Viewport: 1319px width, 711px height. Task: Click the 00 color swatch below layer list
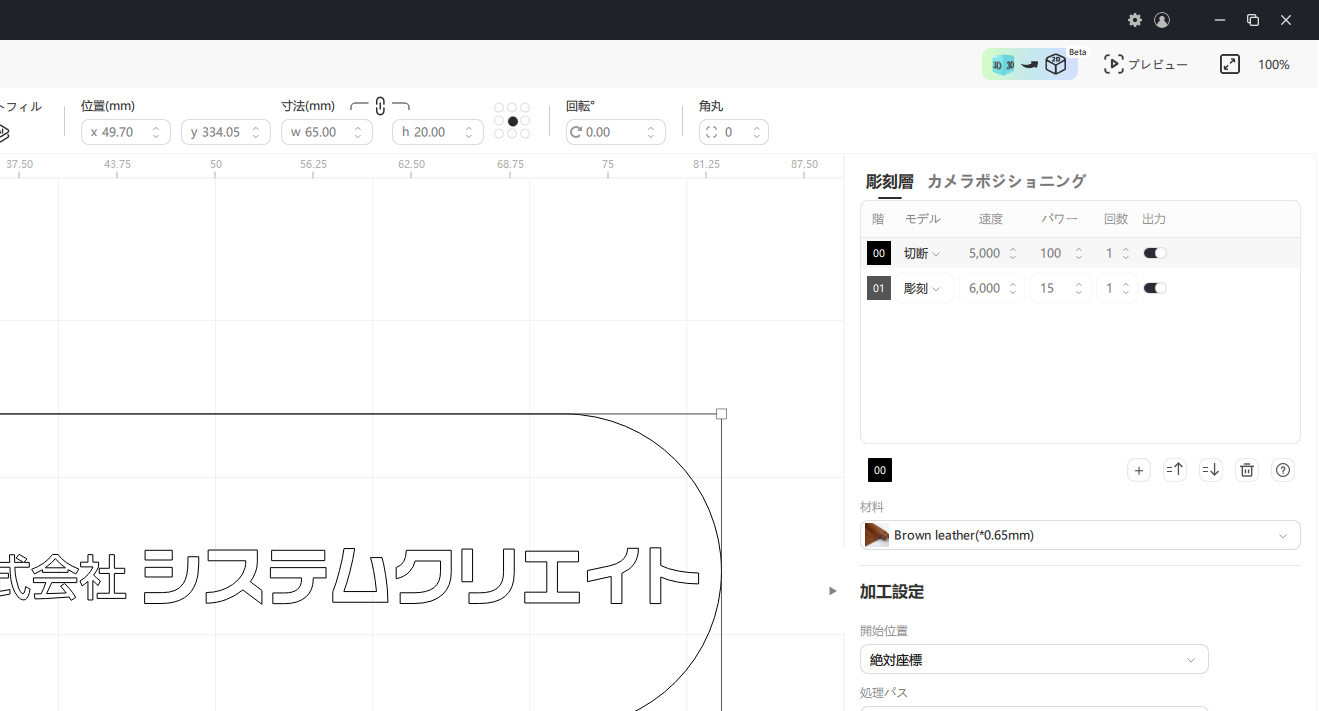coord(880,470)
